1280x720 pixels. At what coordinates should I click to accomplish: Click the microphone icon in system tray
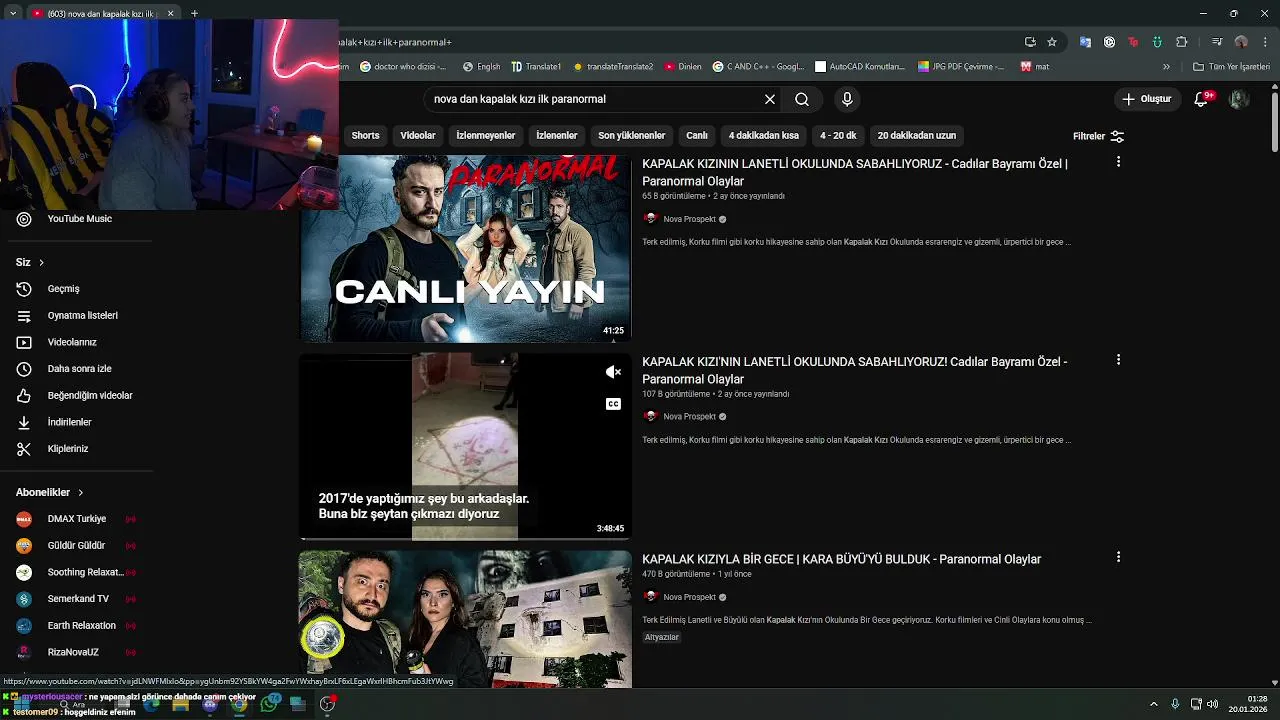[x=1175, y=704]
